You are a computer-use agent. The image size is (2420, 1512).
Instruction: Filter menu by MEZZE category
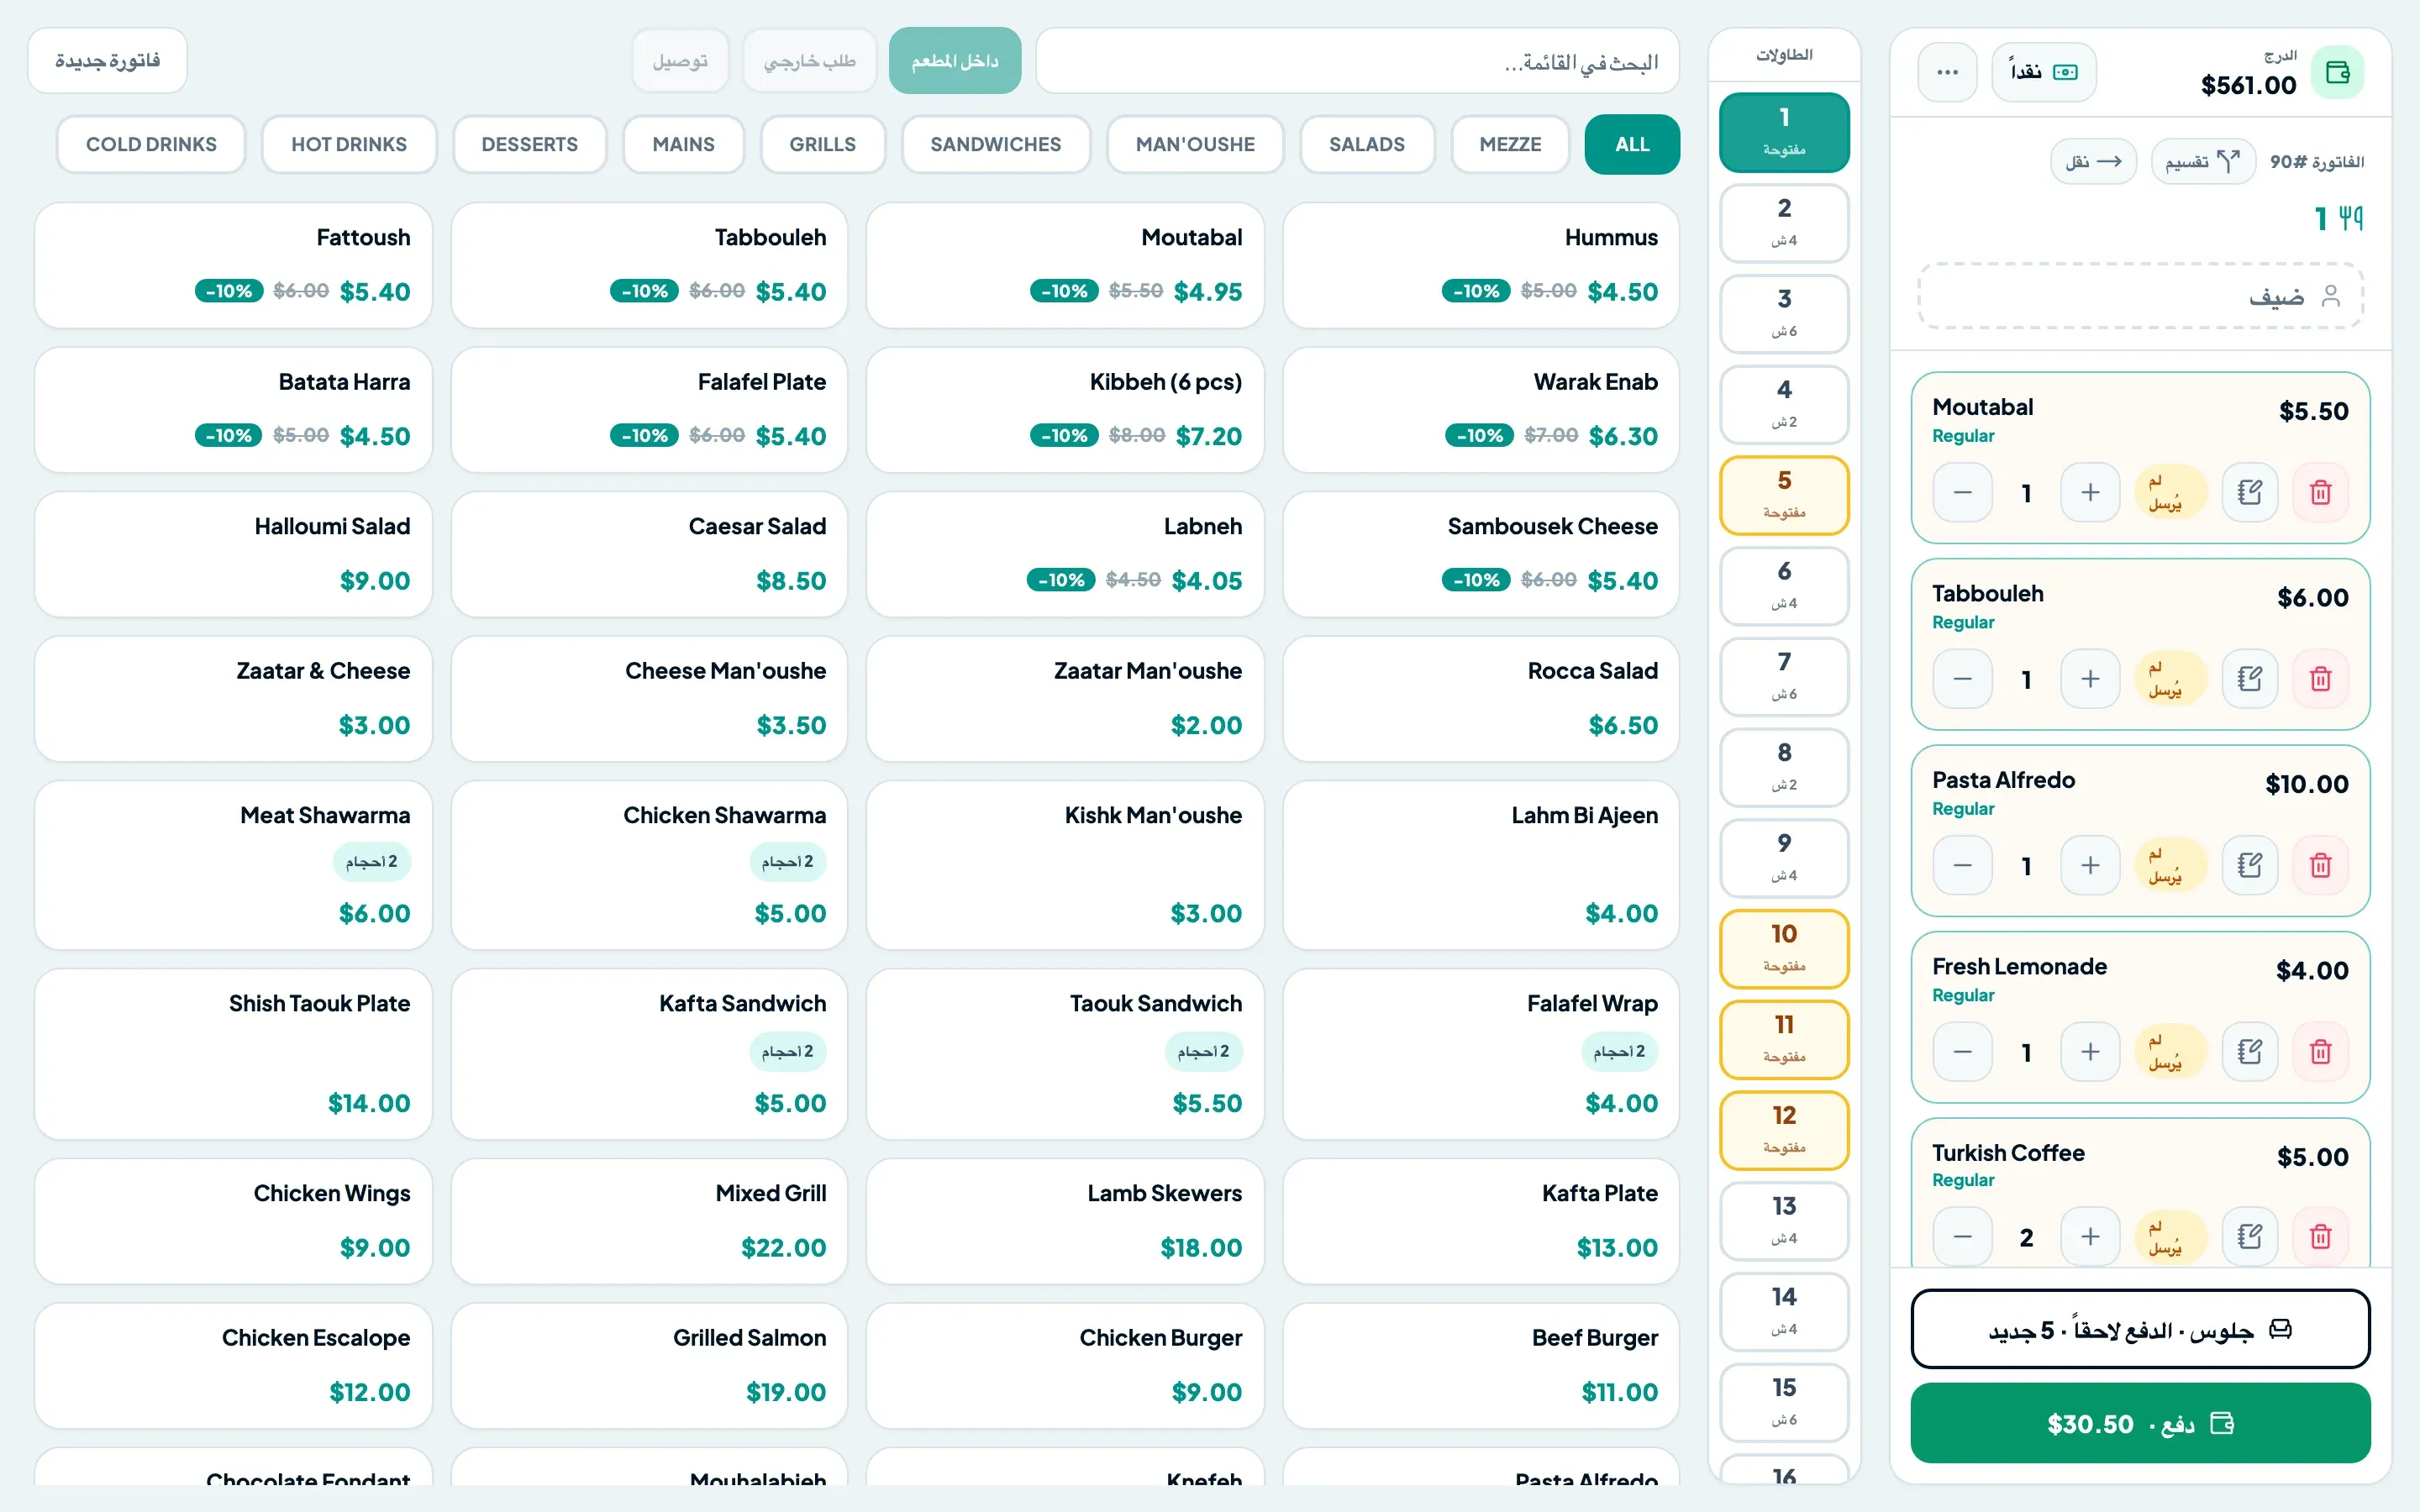(x=1510, y=144)
